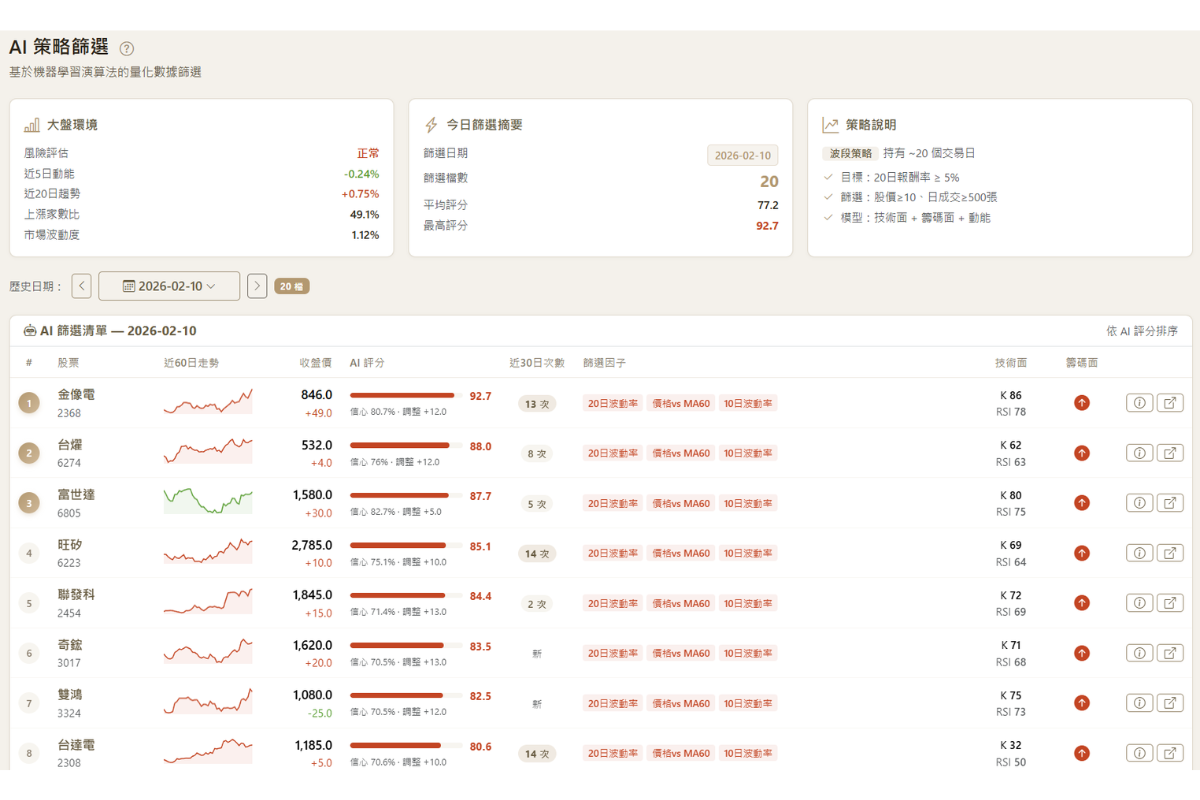The width and height of the screenshot is (1200, 800).
Task: Open info details for 金像電 row
Action: (1139, 403)
